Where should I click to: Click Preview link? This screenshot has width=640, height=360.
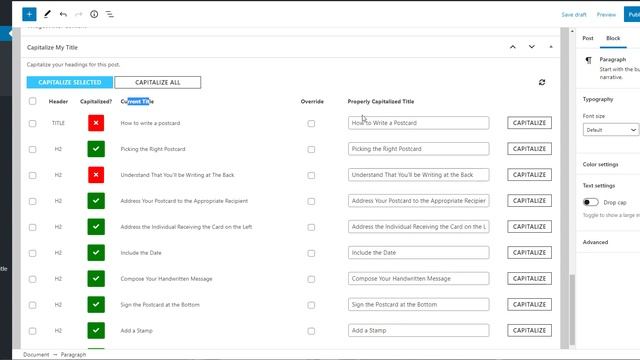(x=606, y=14)
